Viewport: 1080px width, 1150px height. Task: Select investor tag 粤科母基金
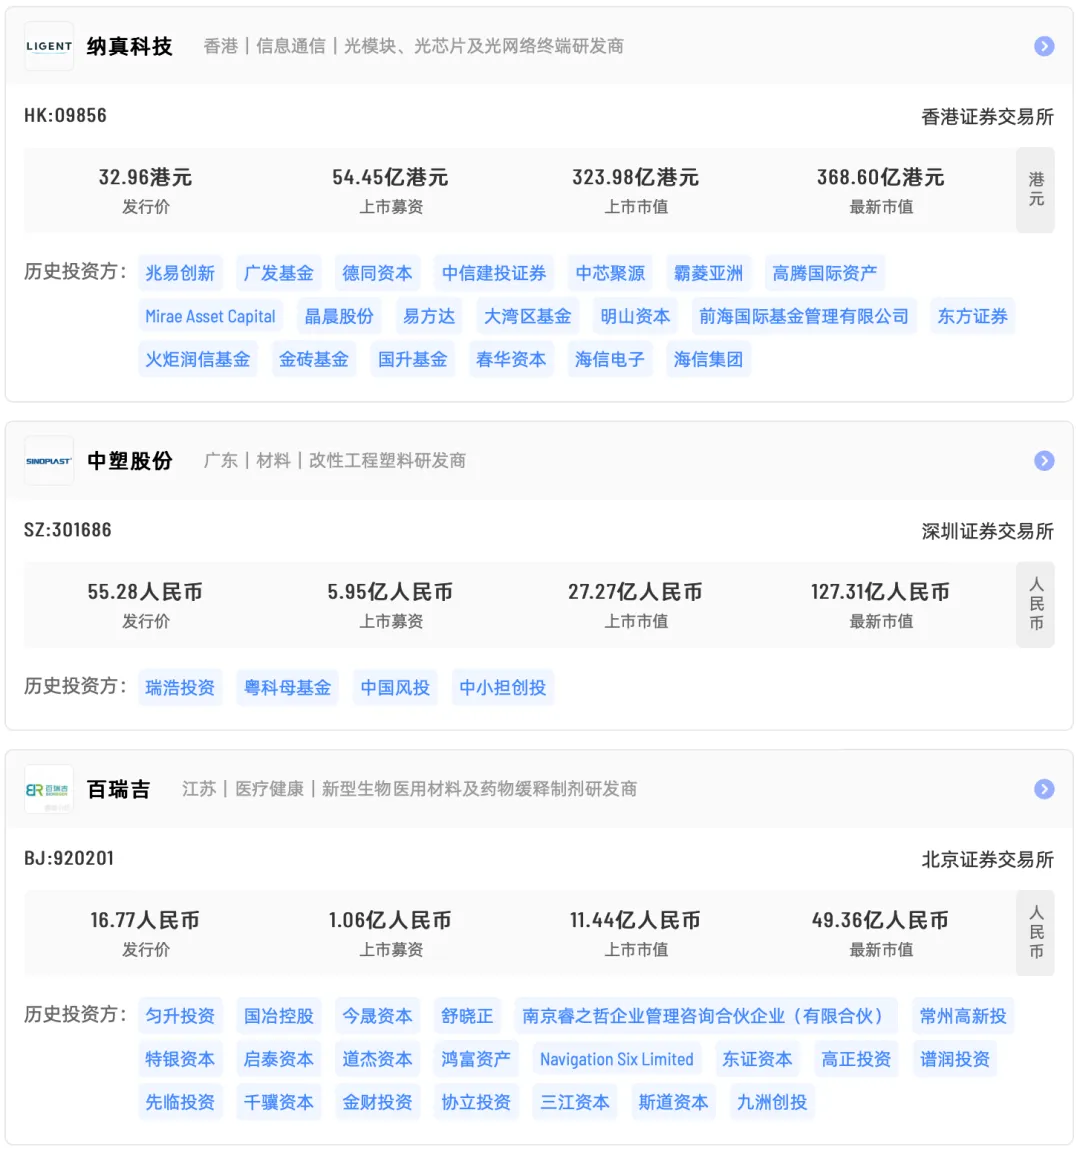(287, 687)
